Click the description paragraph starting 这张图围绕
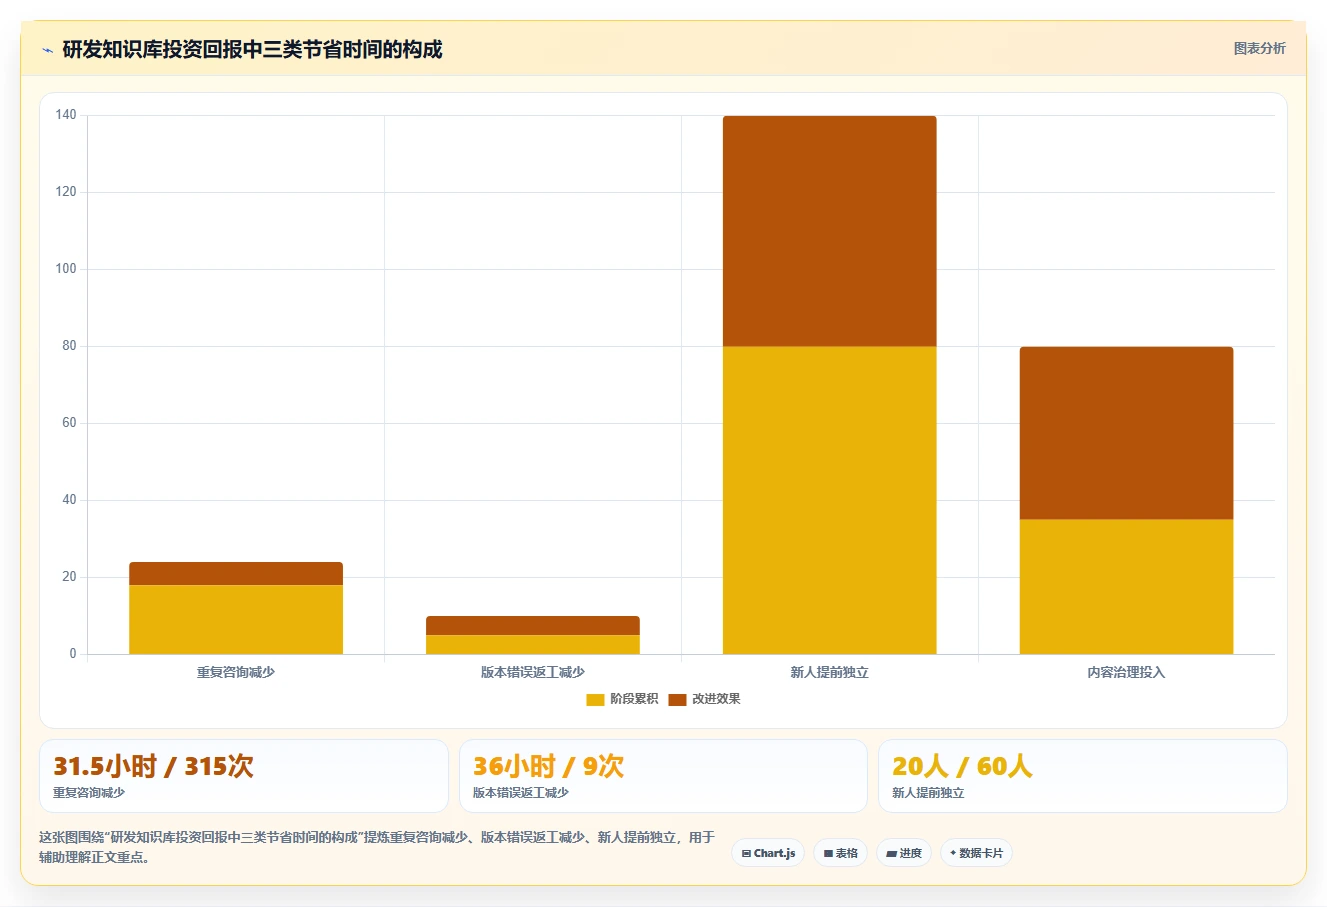1327x907 pixels. (377, 847)
